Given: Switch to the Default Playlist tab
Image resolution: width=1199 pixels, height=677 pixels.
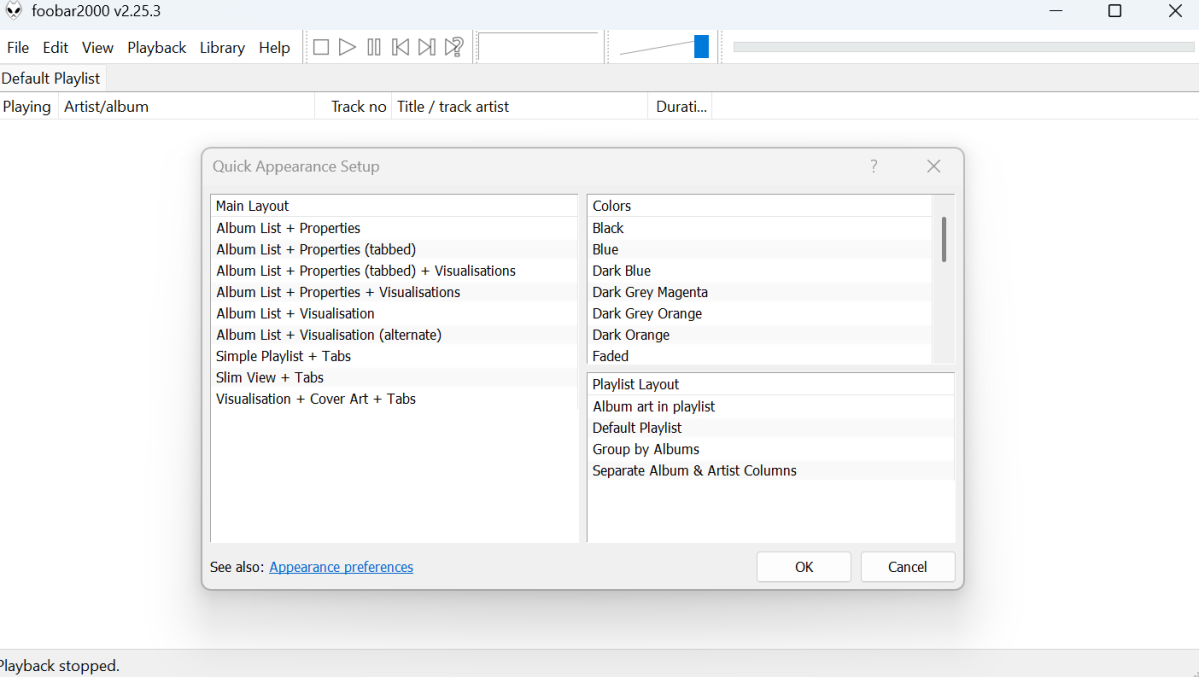Looking at the screenshot, I should (52, 78).
